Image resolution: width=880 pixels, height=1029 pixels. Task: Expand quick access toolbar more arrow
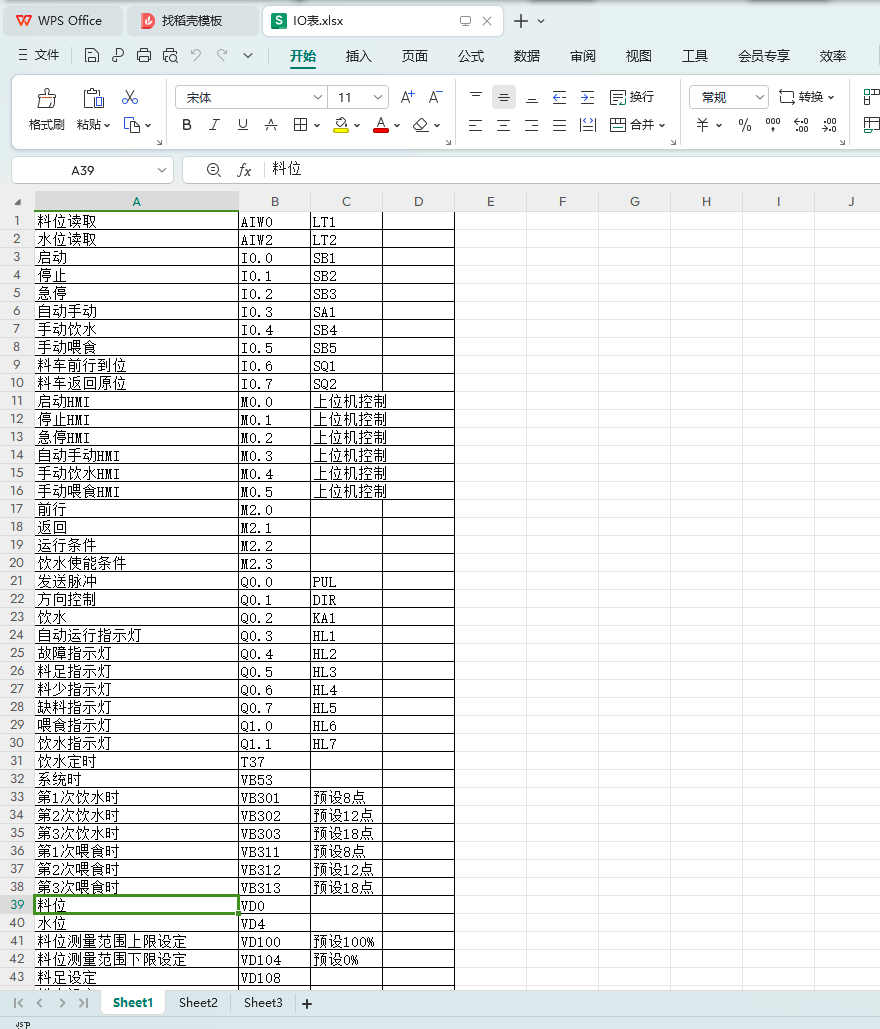247,56
